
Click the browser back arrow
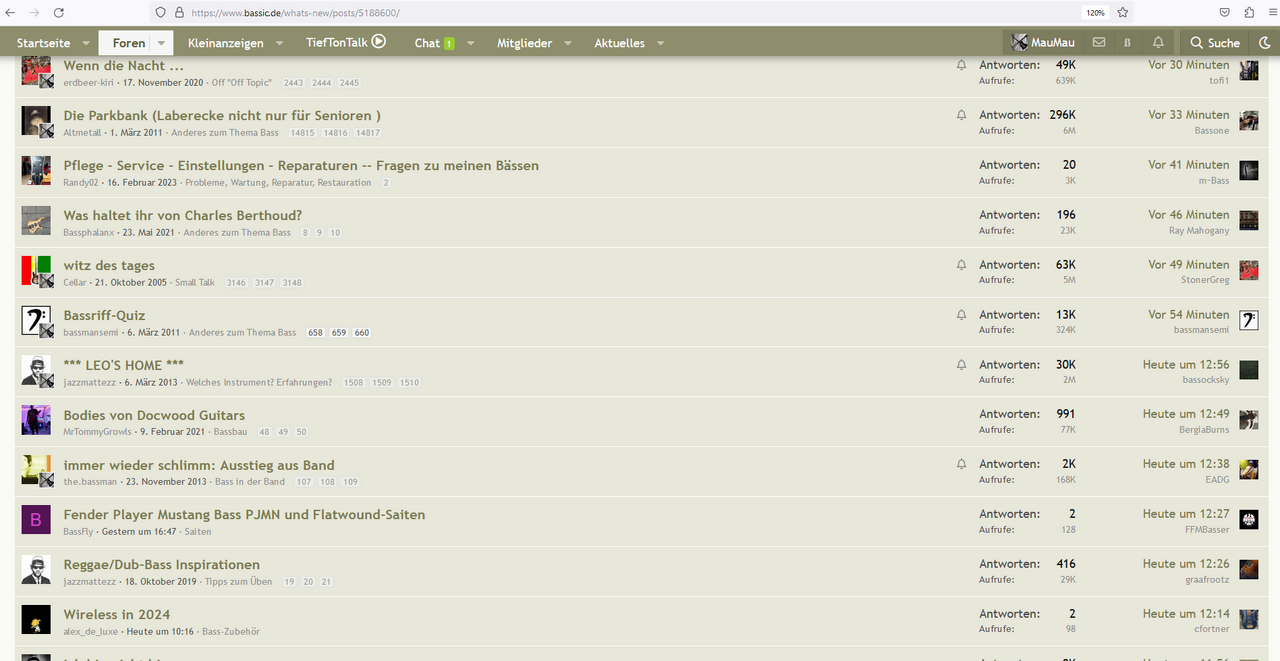tap(11, 12)
